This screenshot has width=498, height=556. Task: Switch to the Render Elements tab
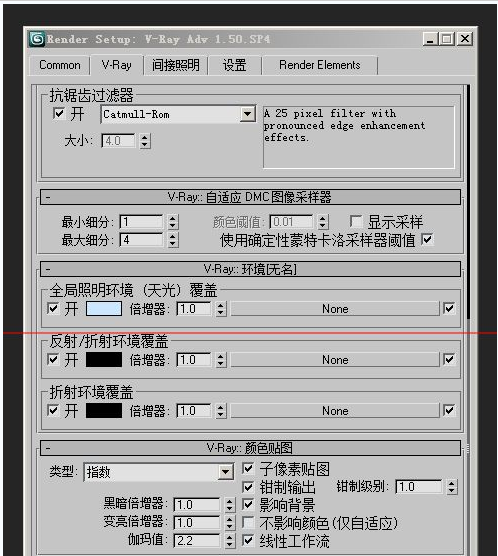coord(320,65)
